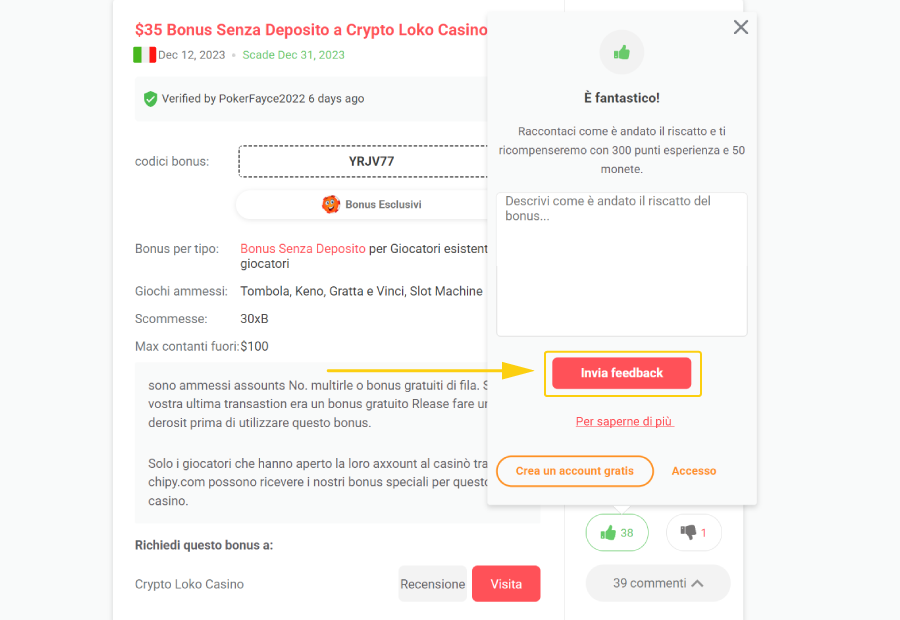The height and width of the screenshot is (620, 900).
Task: Click the red Visita button
Action: pyautogui.click(x=506, y=584)
